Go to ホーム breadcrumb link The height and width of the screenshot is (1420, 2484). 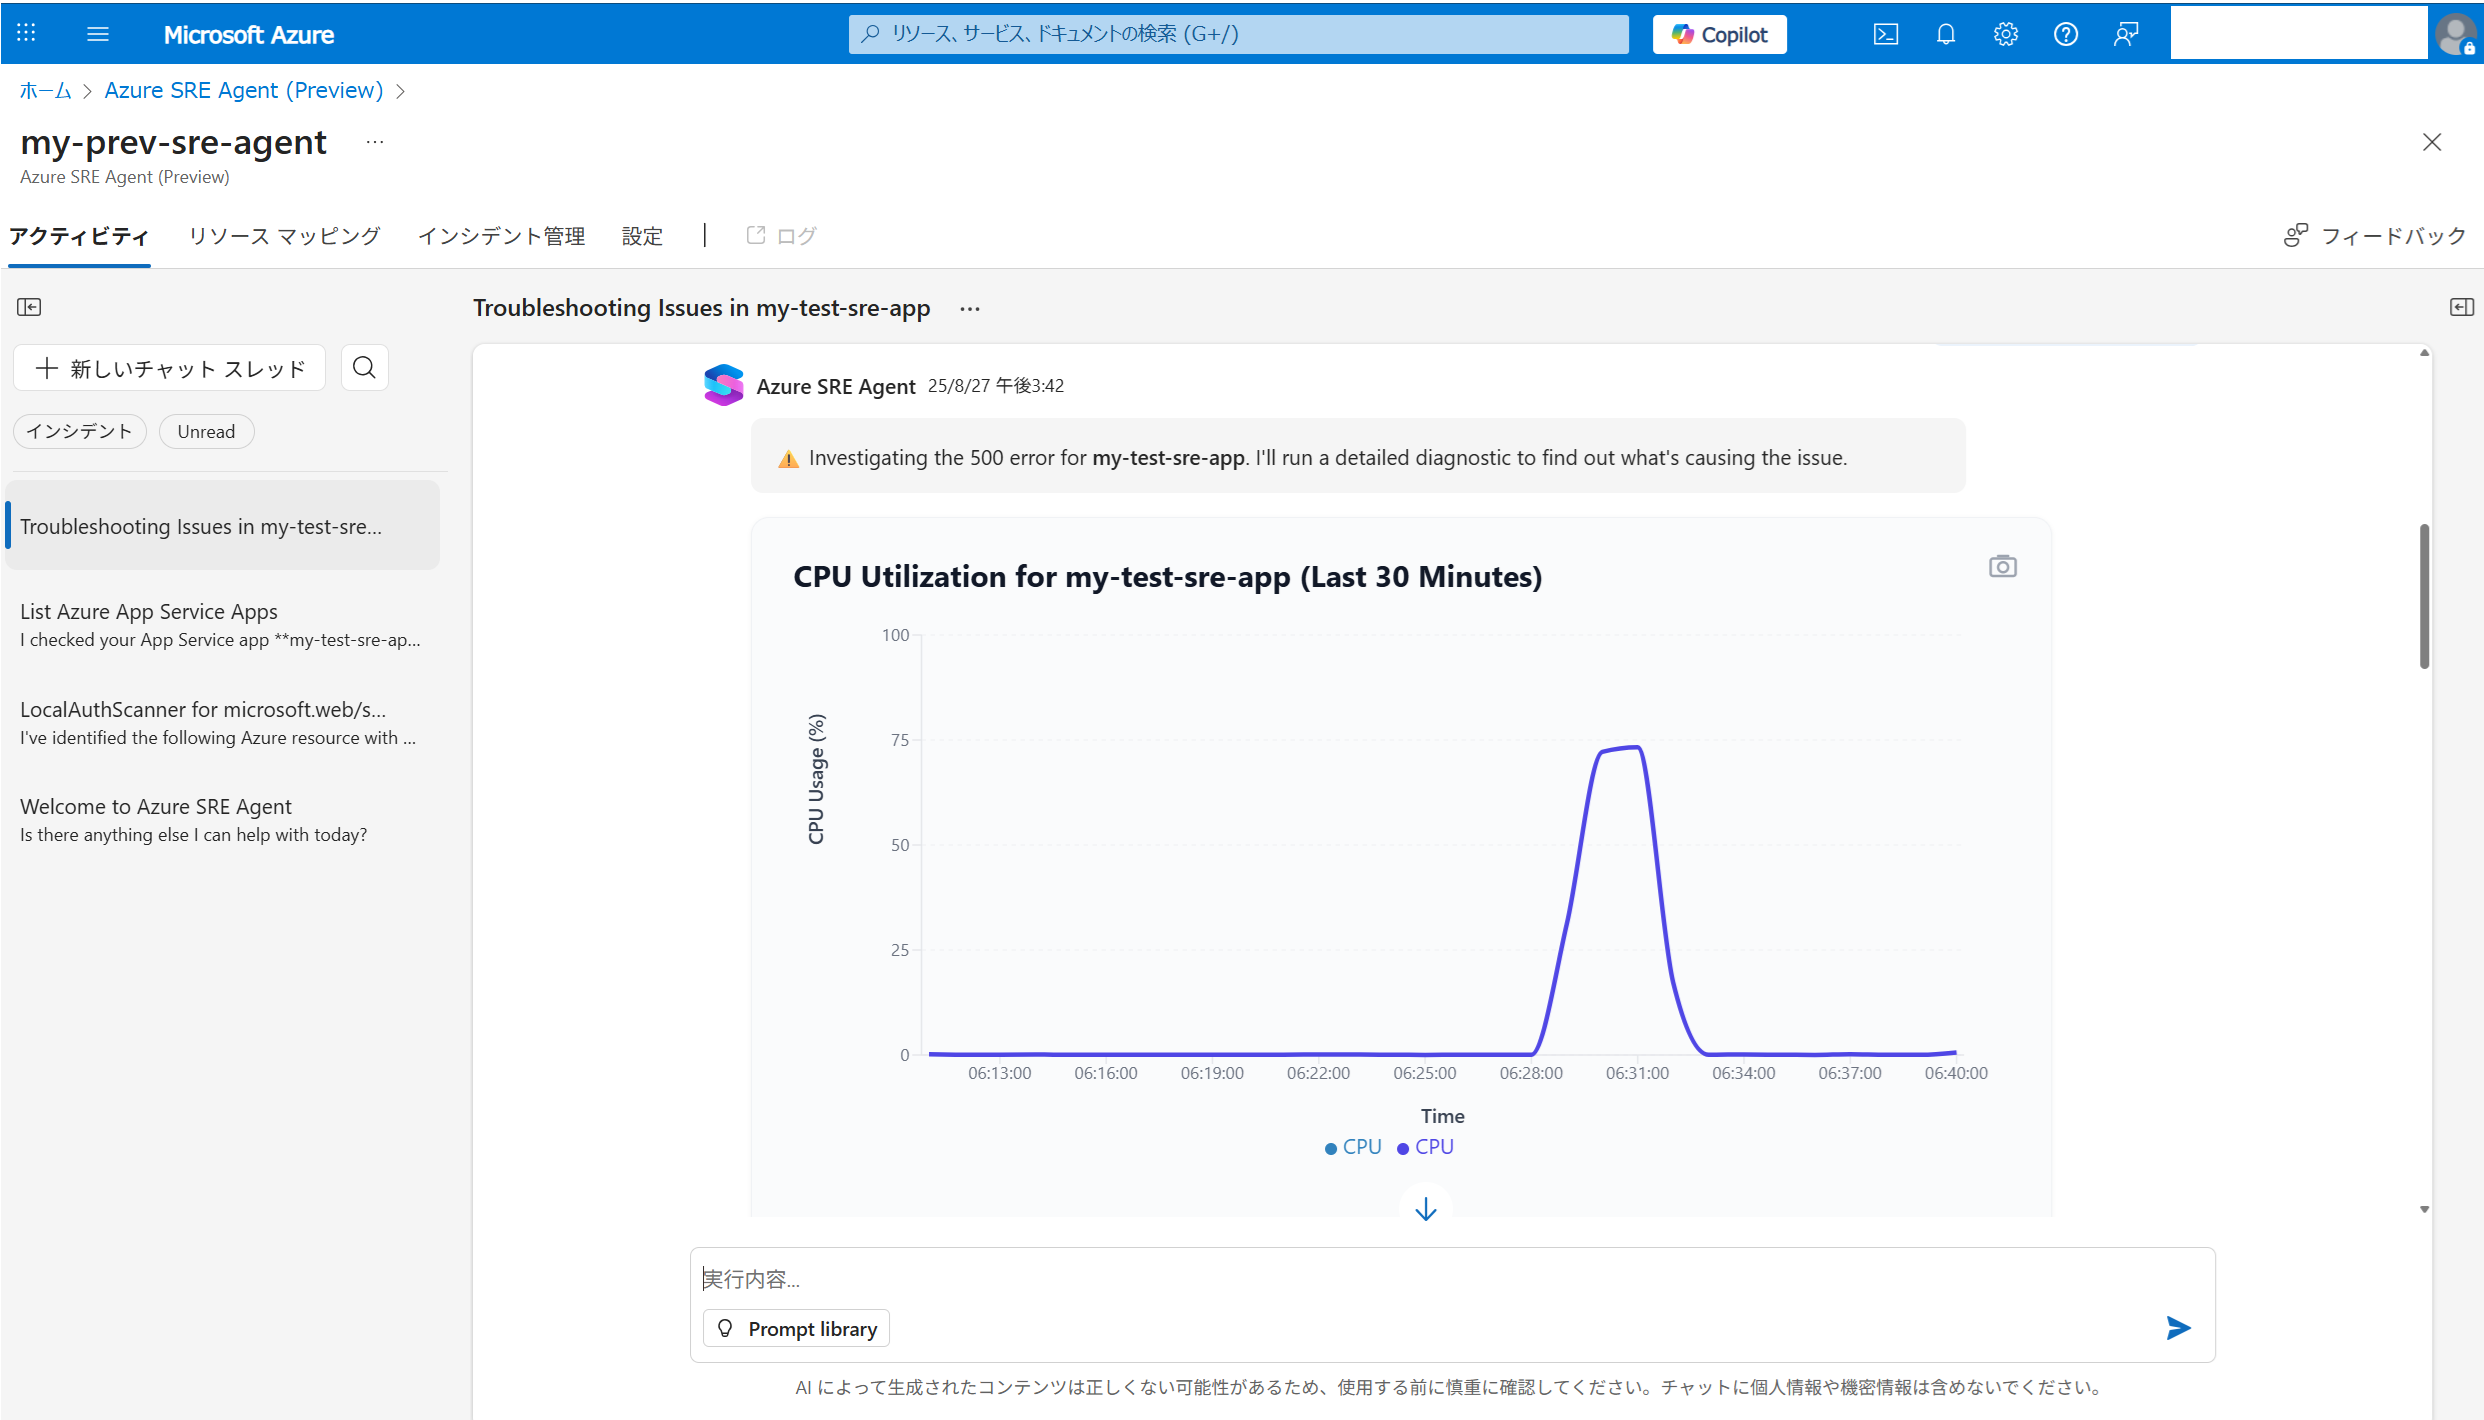(x=45, y=90)
